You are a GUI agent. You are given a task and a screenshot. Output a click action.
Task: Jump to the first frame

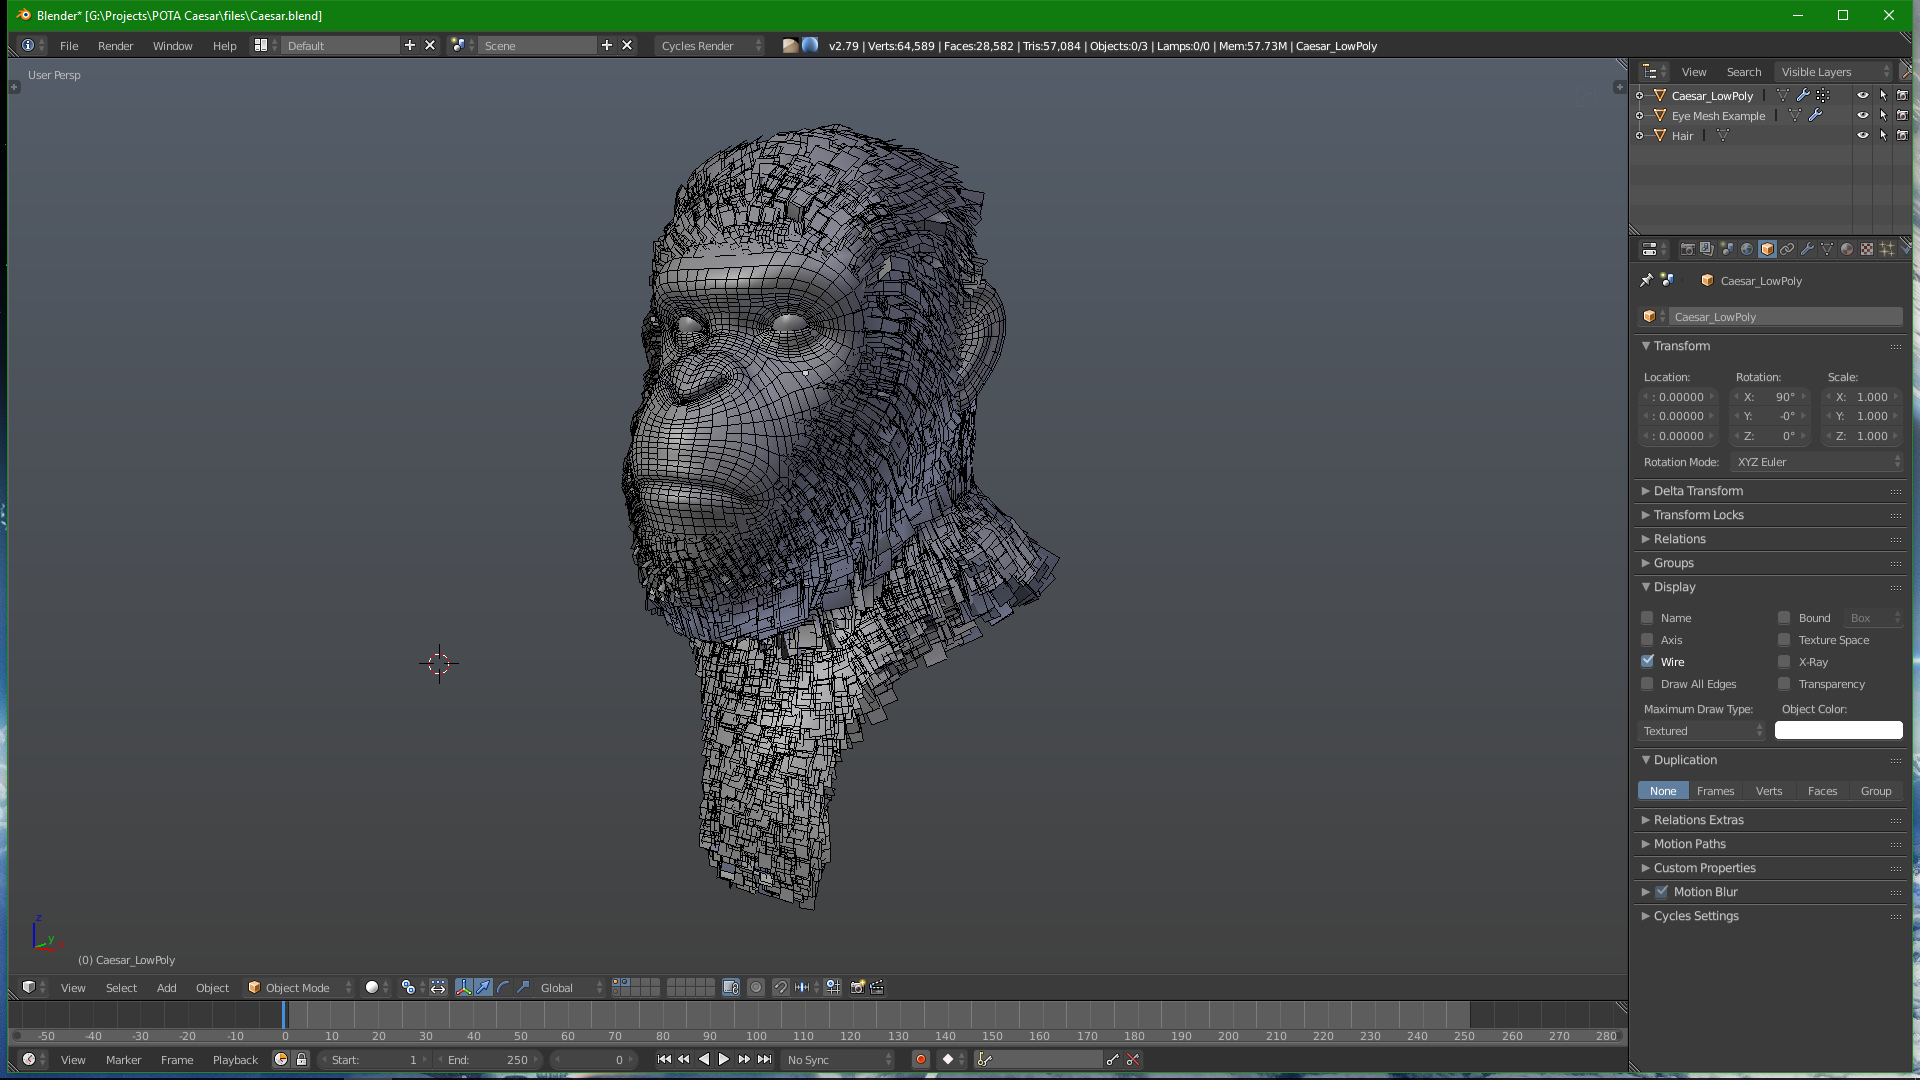pyautogui.click(x=664, y=1059)
